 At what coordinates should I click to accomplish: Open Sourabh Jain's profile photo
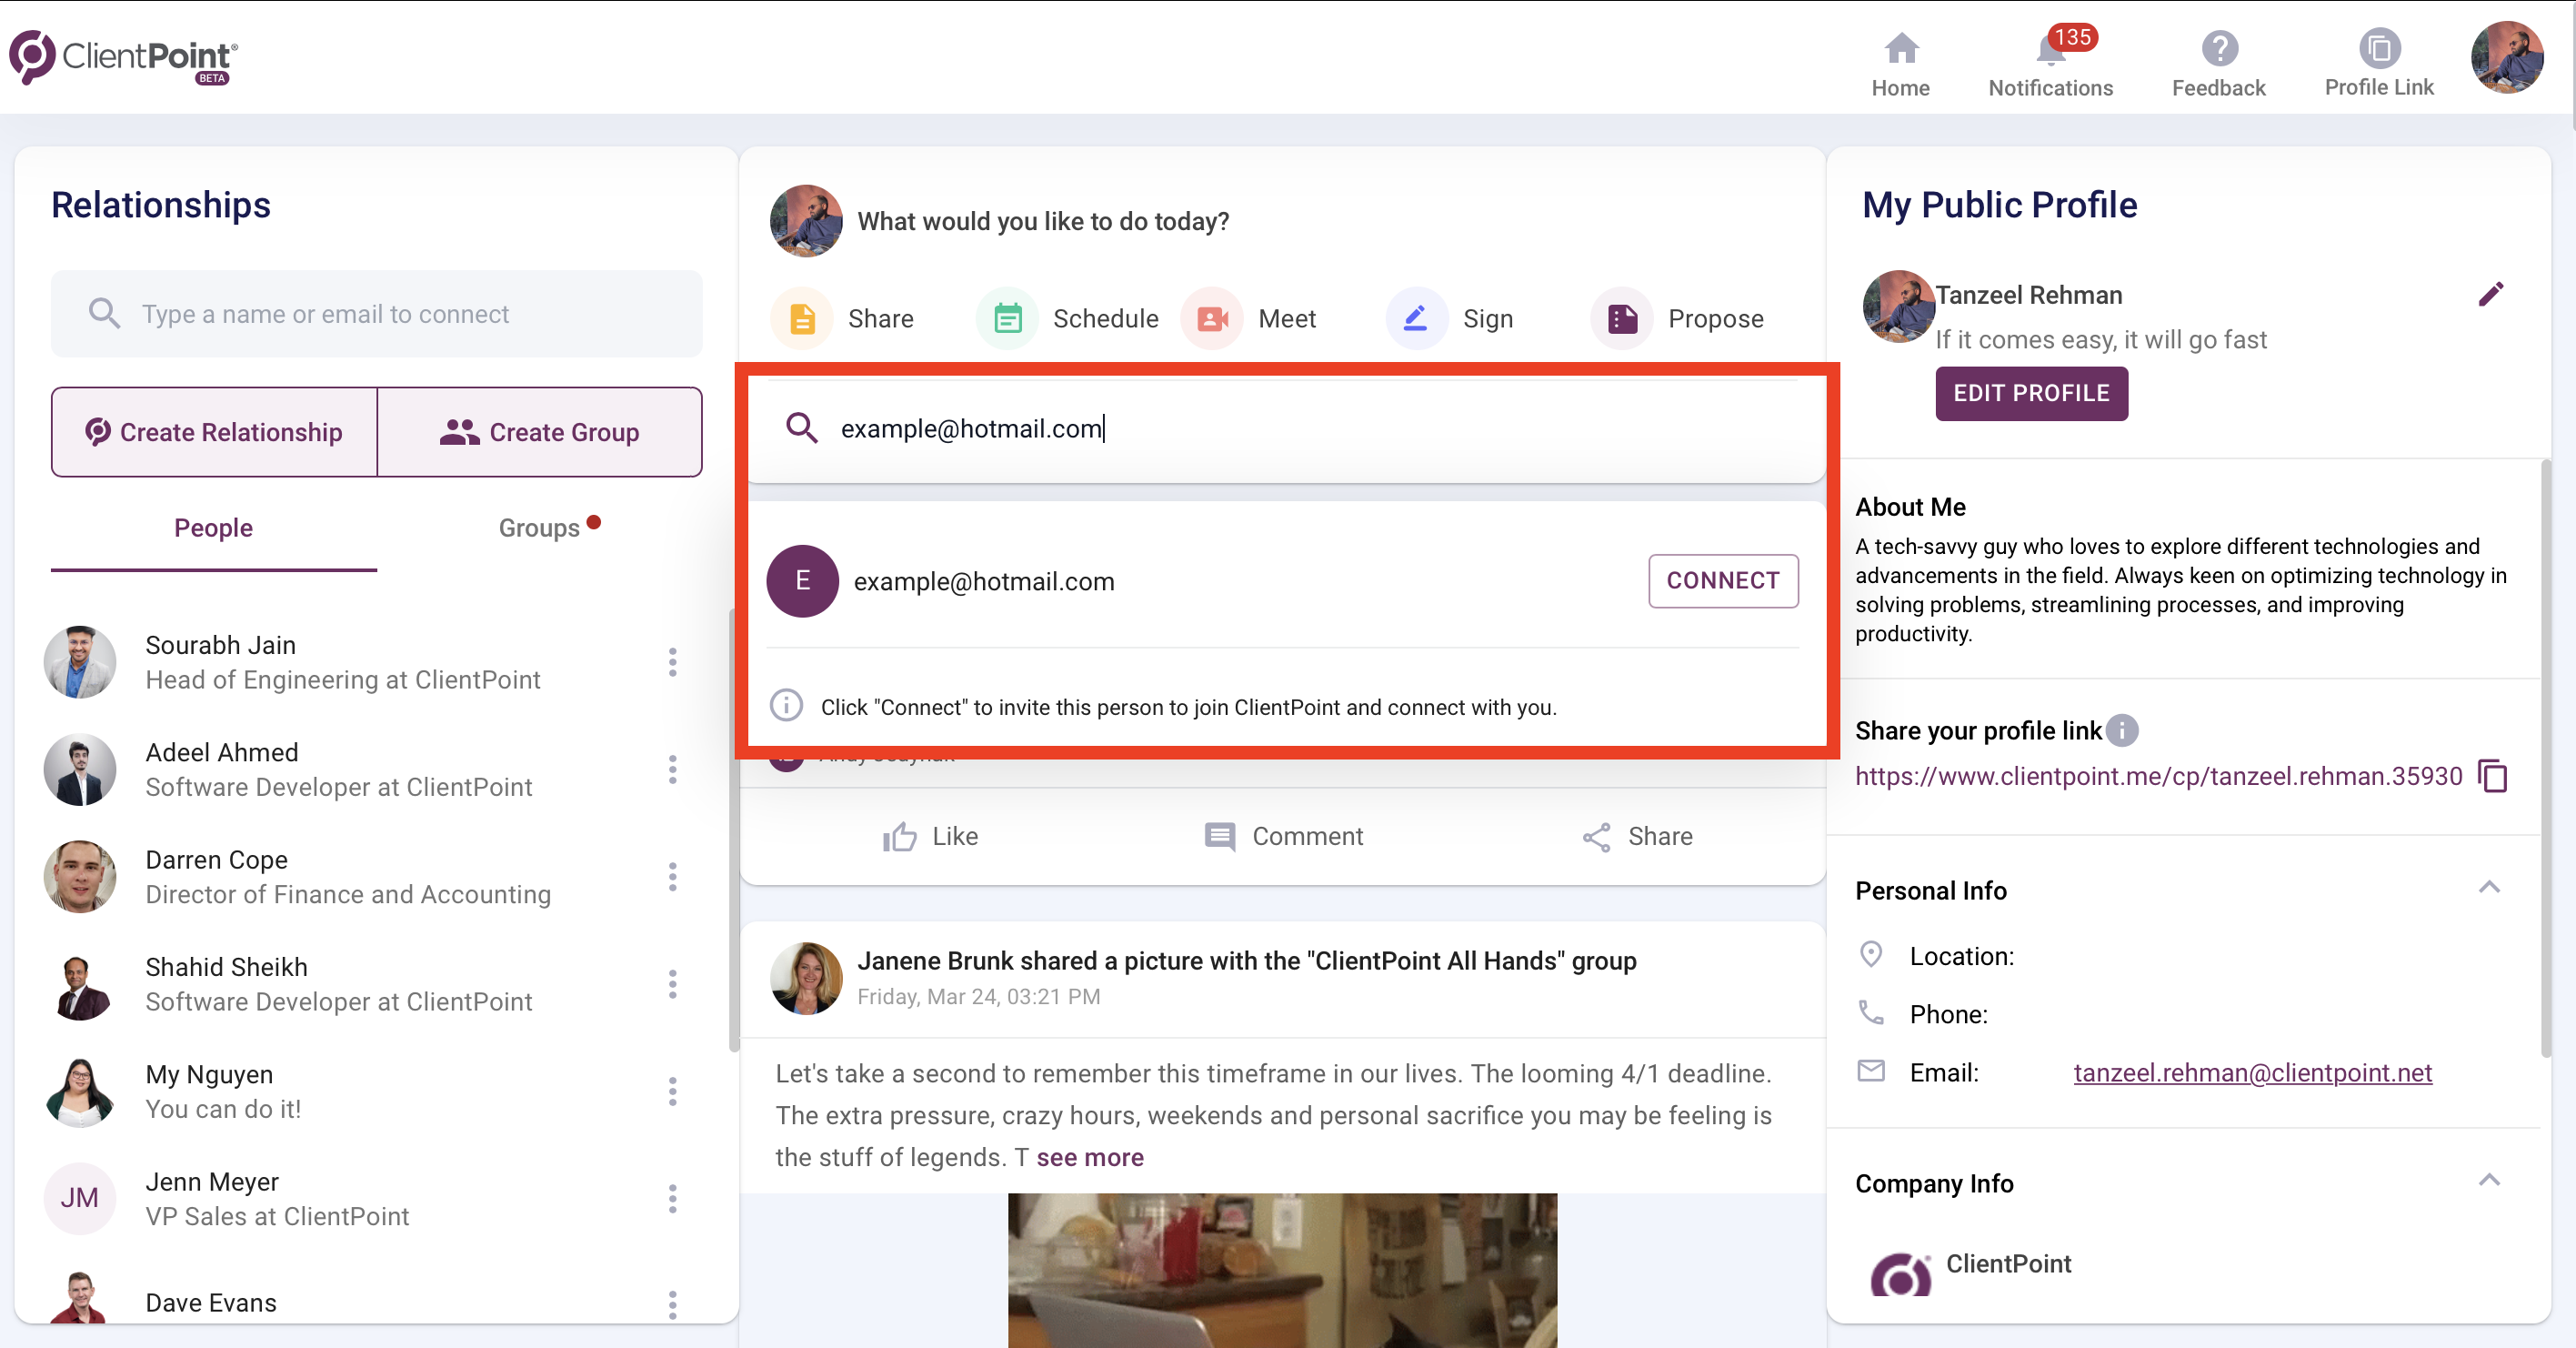[x=80, y=662]
